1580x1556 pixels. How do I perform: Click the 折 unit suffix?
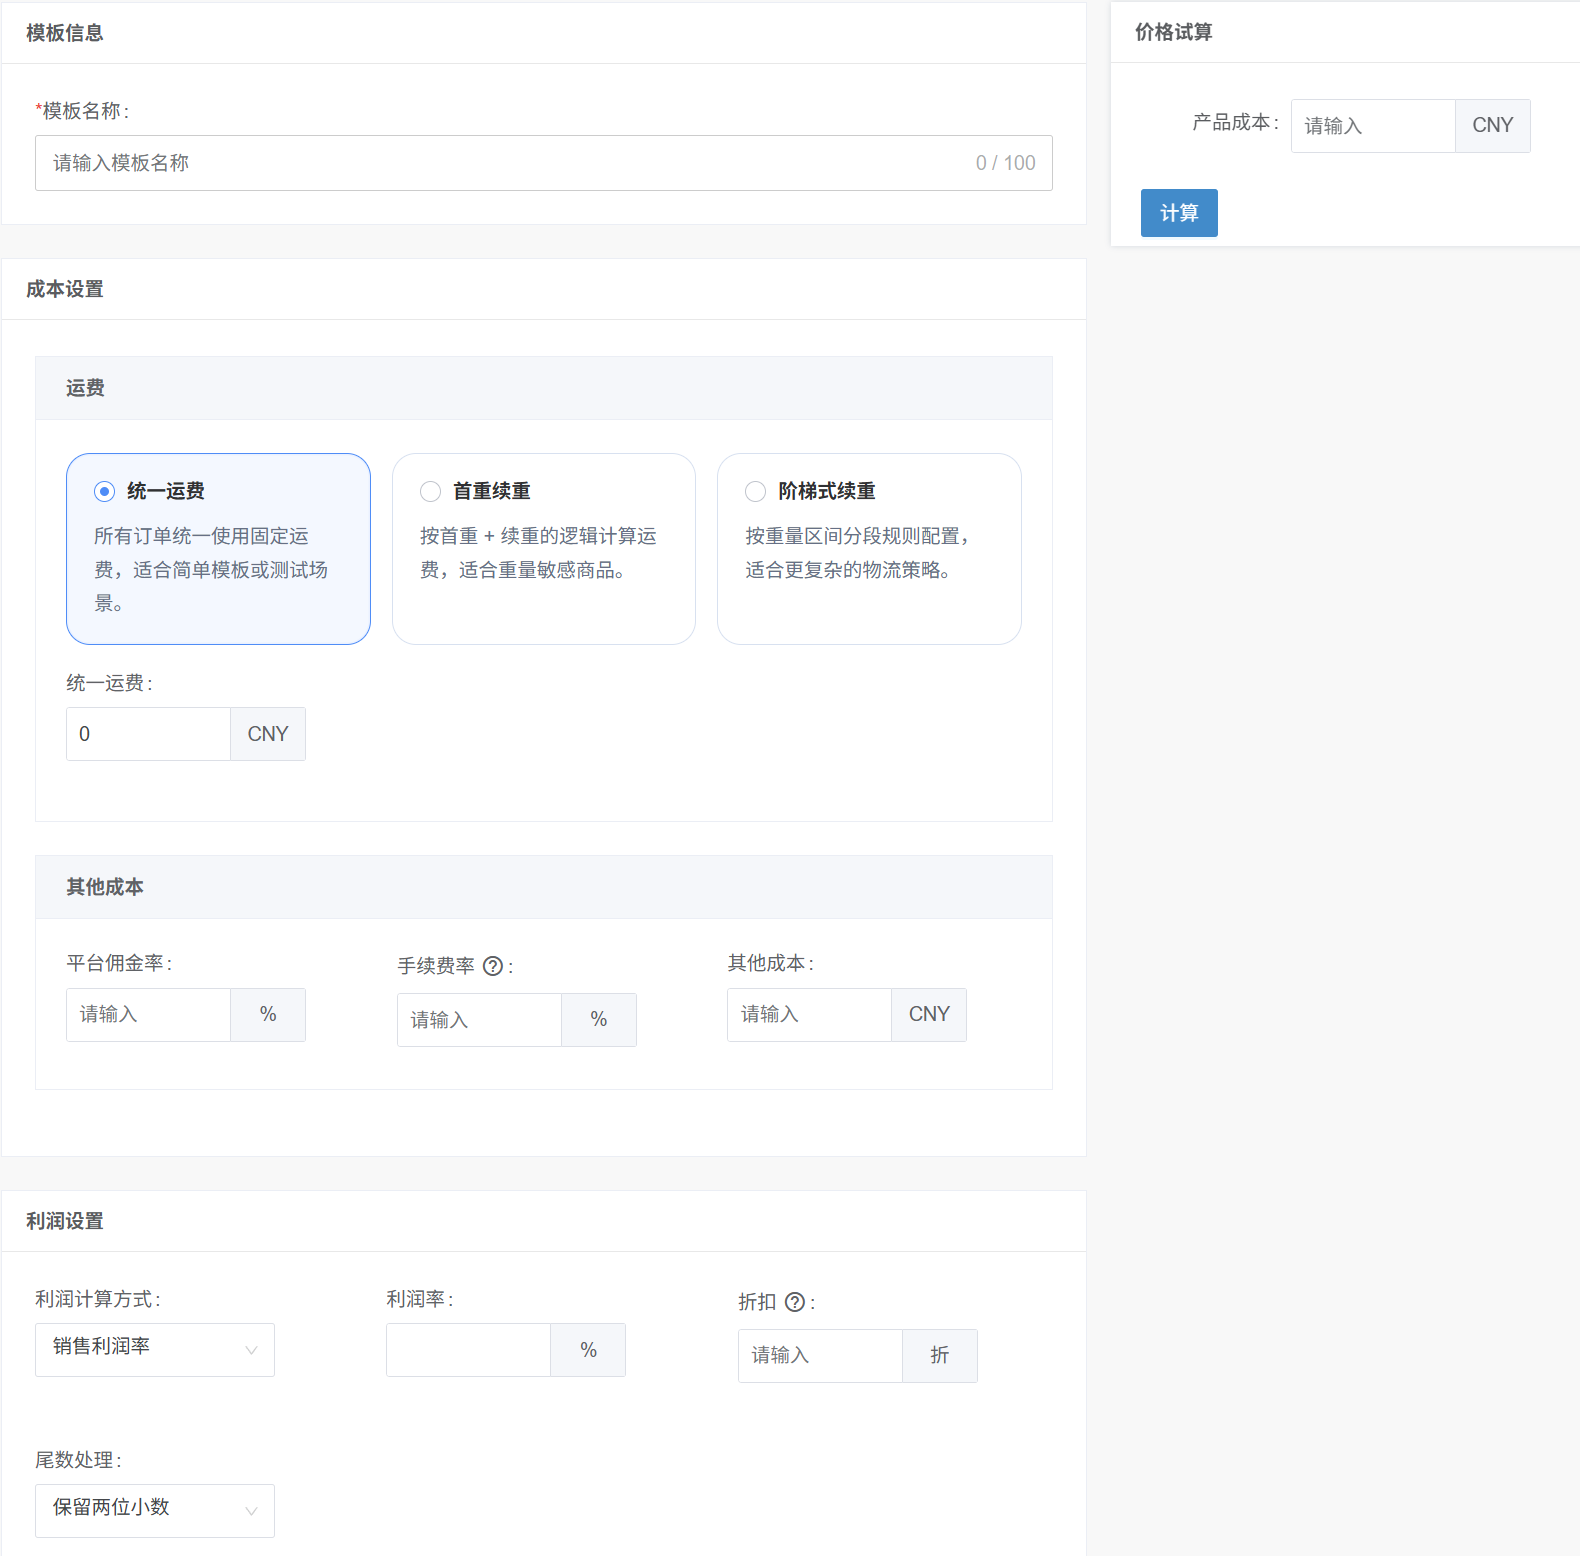pyautogui.click(x=940, y=1356)
